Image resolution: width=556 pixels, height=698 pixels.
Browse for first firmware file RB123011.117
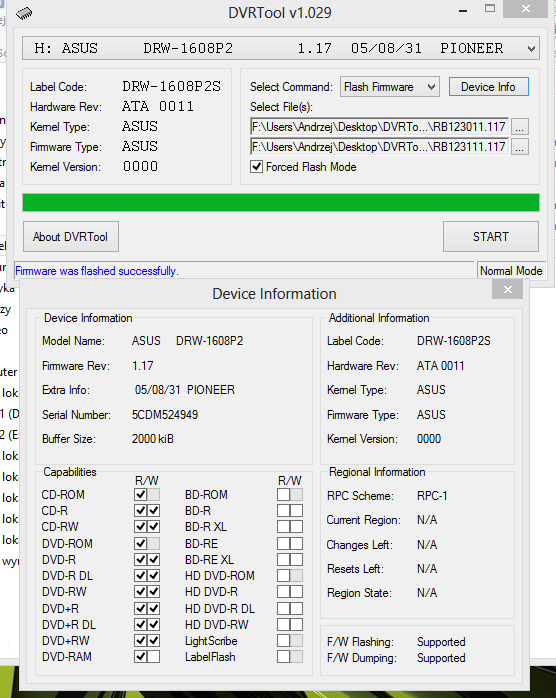tap(519, 127)
